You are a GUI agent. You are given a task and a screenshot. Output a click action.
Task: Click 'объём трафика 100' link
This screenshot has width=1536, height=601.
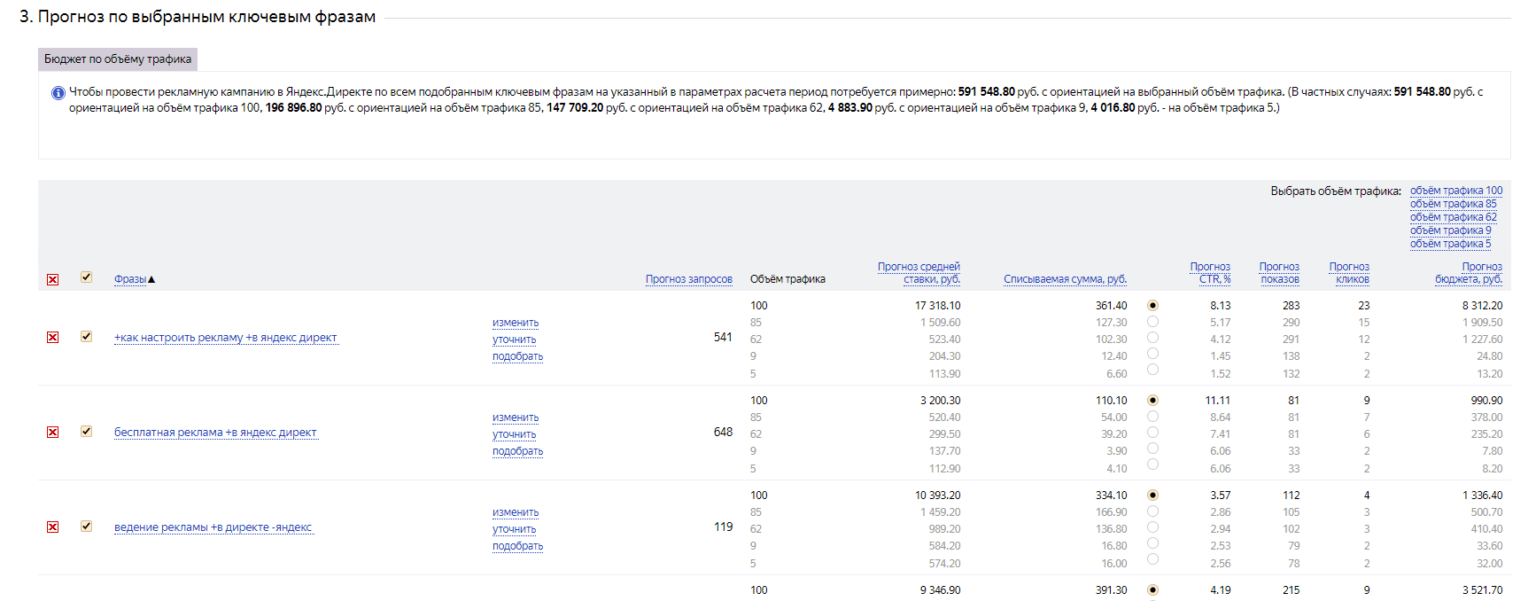click(1455, 190)
